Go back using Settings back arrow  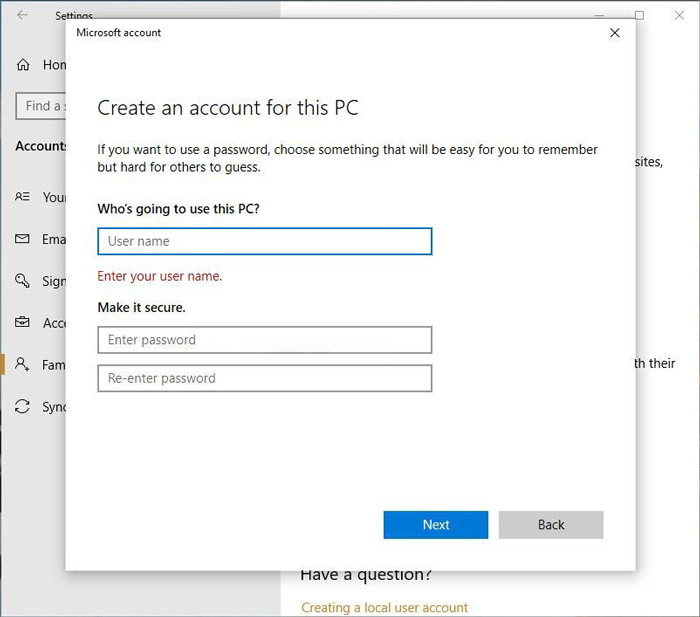tap(22, 15)
